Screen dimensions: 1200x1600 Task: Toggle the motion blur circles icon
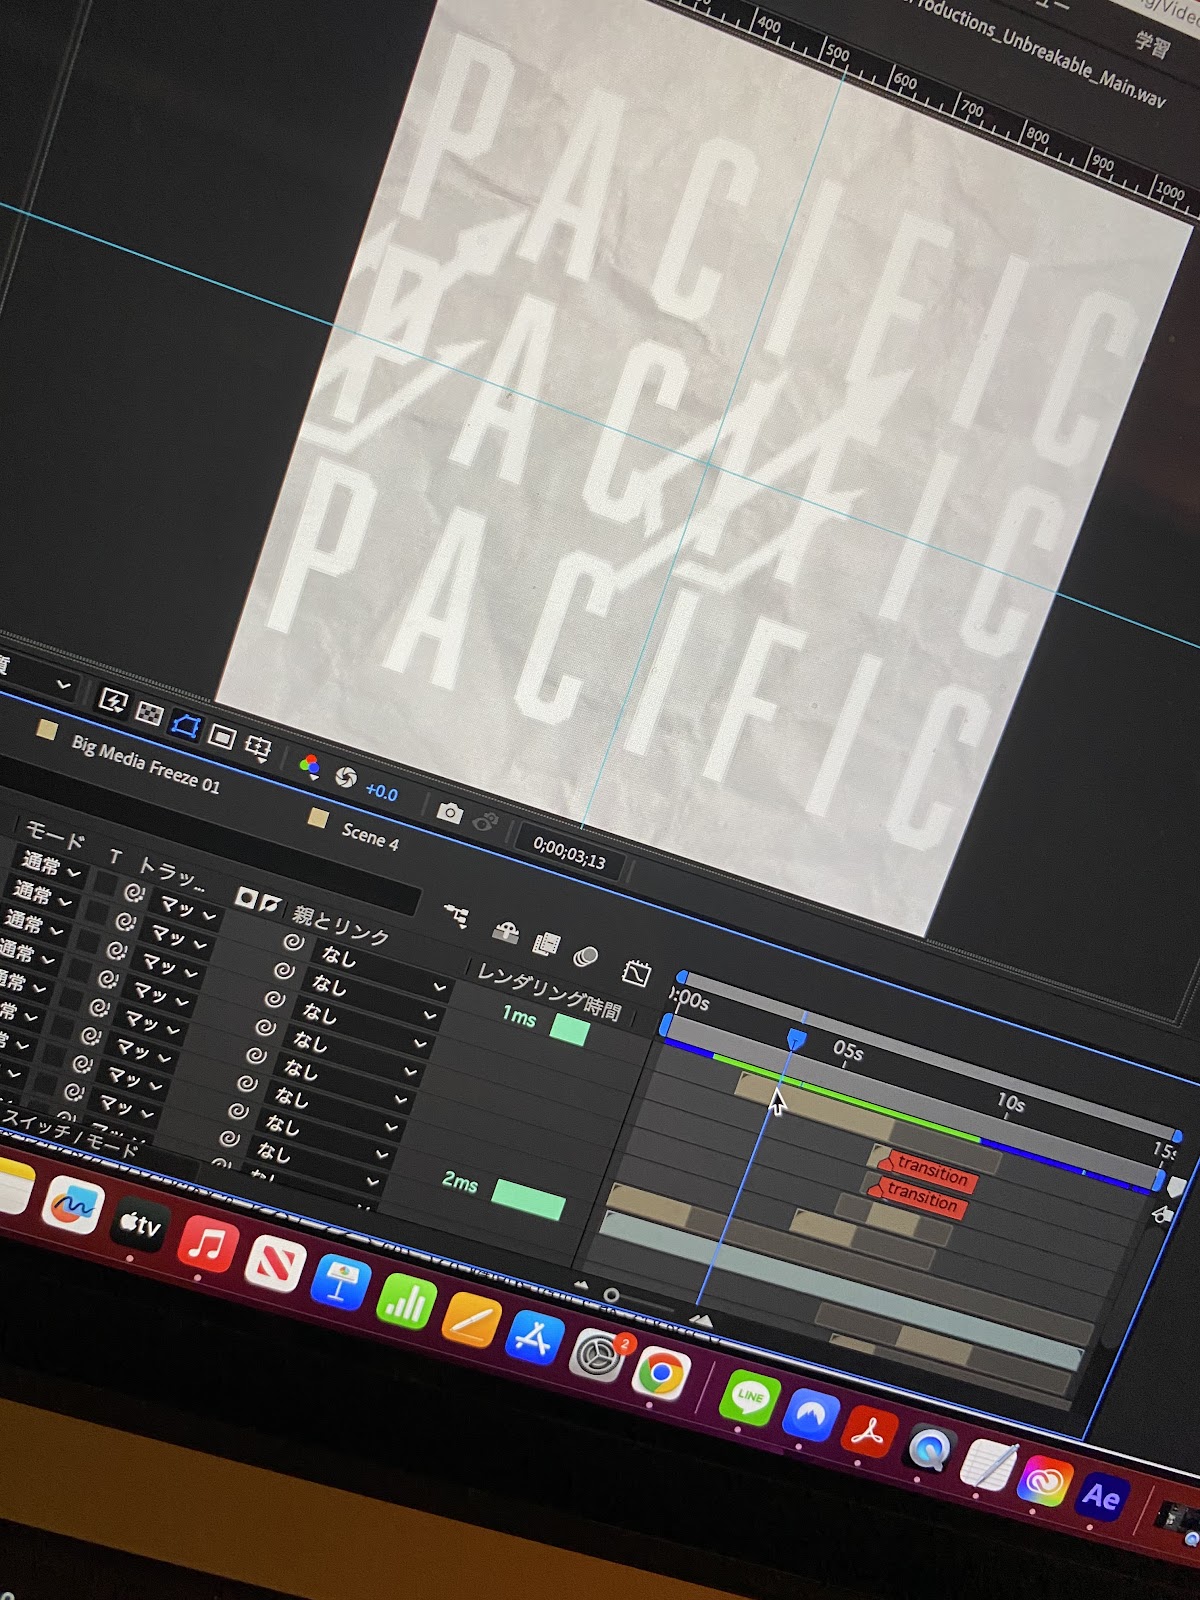click(x=585, y=957)
